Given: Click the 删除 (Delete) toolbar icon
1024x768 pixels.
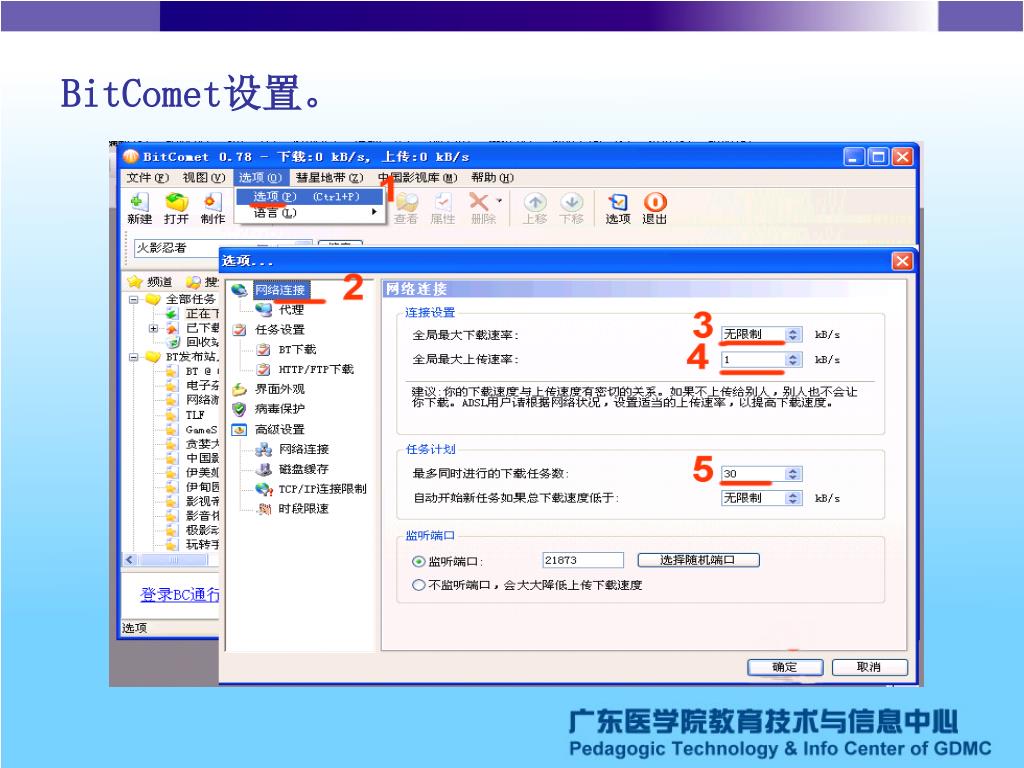Looking at the screenshot, I should [x=481, y=209].
